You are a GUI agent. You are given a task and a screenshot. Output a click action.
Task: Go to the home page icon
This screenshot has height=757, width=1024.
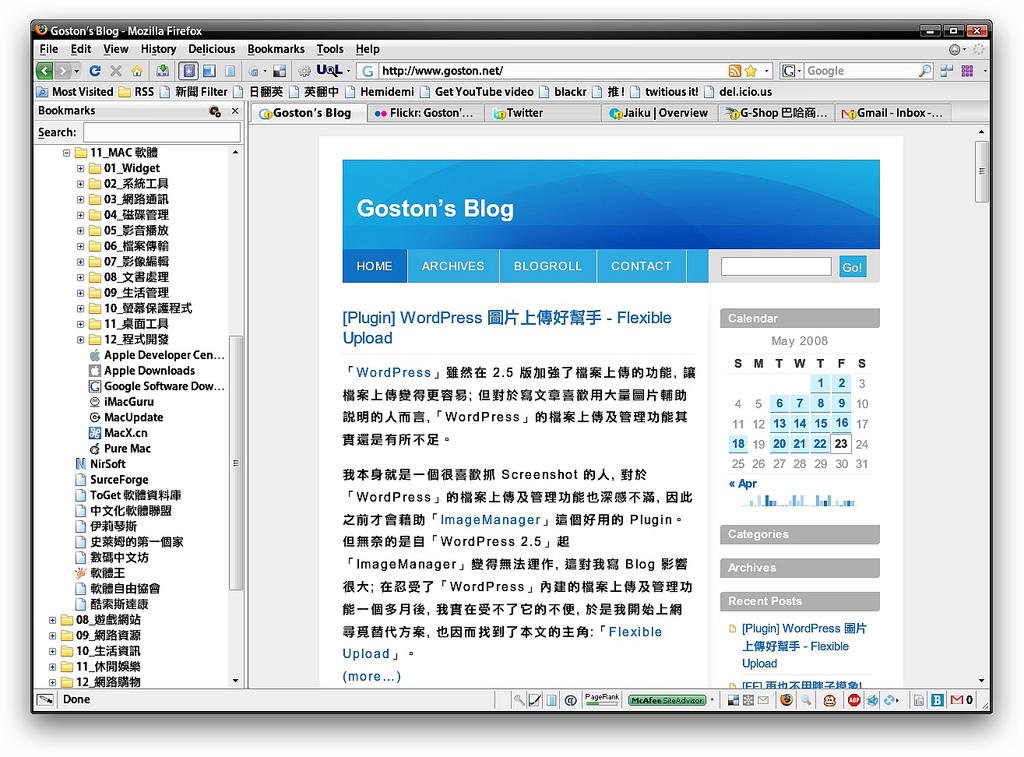[136, 71]
